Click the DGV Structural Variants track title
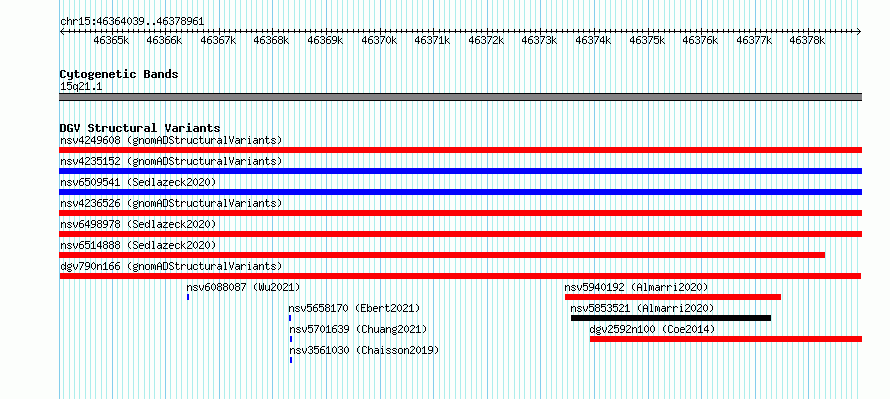Viewport: 890px width, 399px height. click(140, 128)
